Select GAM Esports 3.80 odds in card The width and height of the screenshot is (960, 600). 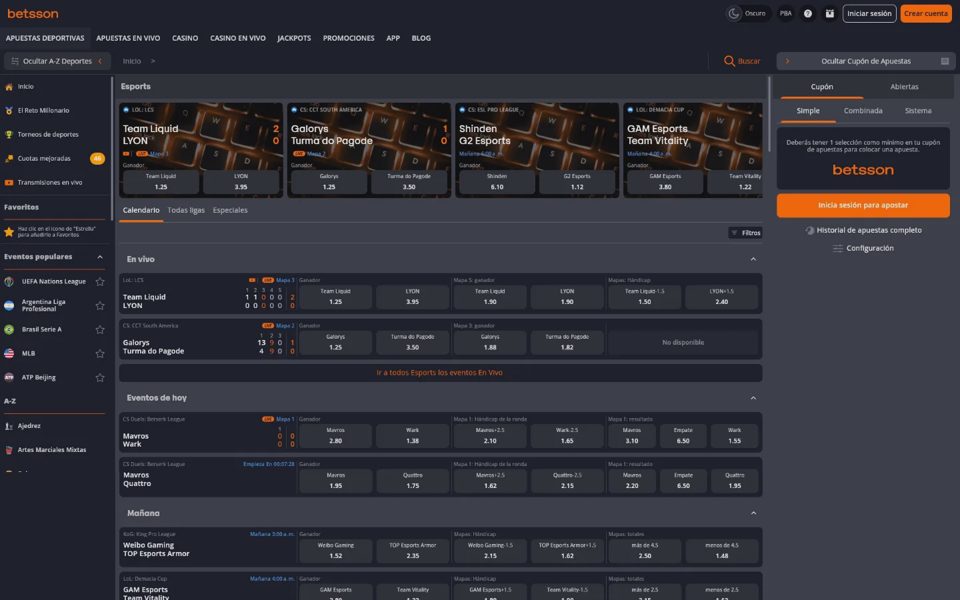(665, 182)
